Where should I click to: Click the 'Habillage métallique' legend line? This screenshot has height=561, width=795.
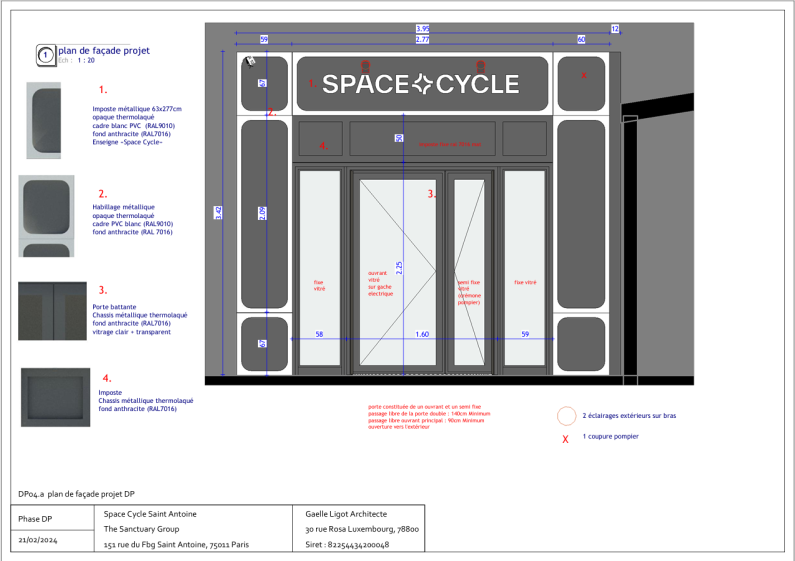tap(124, 207)
